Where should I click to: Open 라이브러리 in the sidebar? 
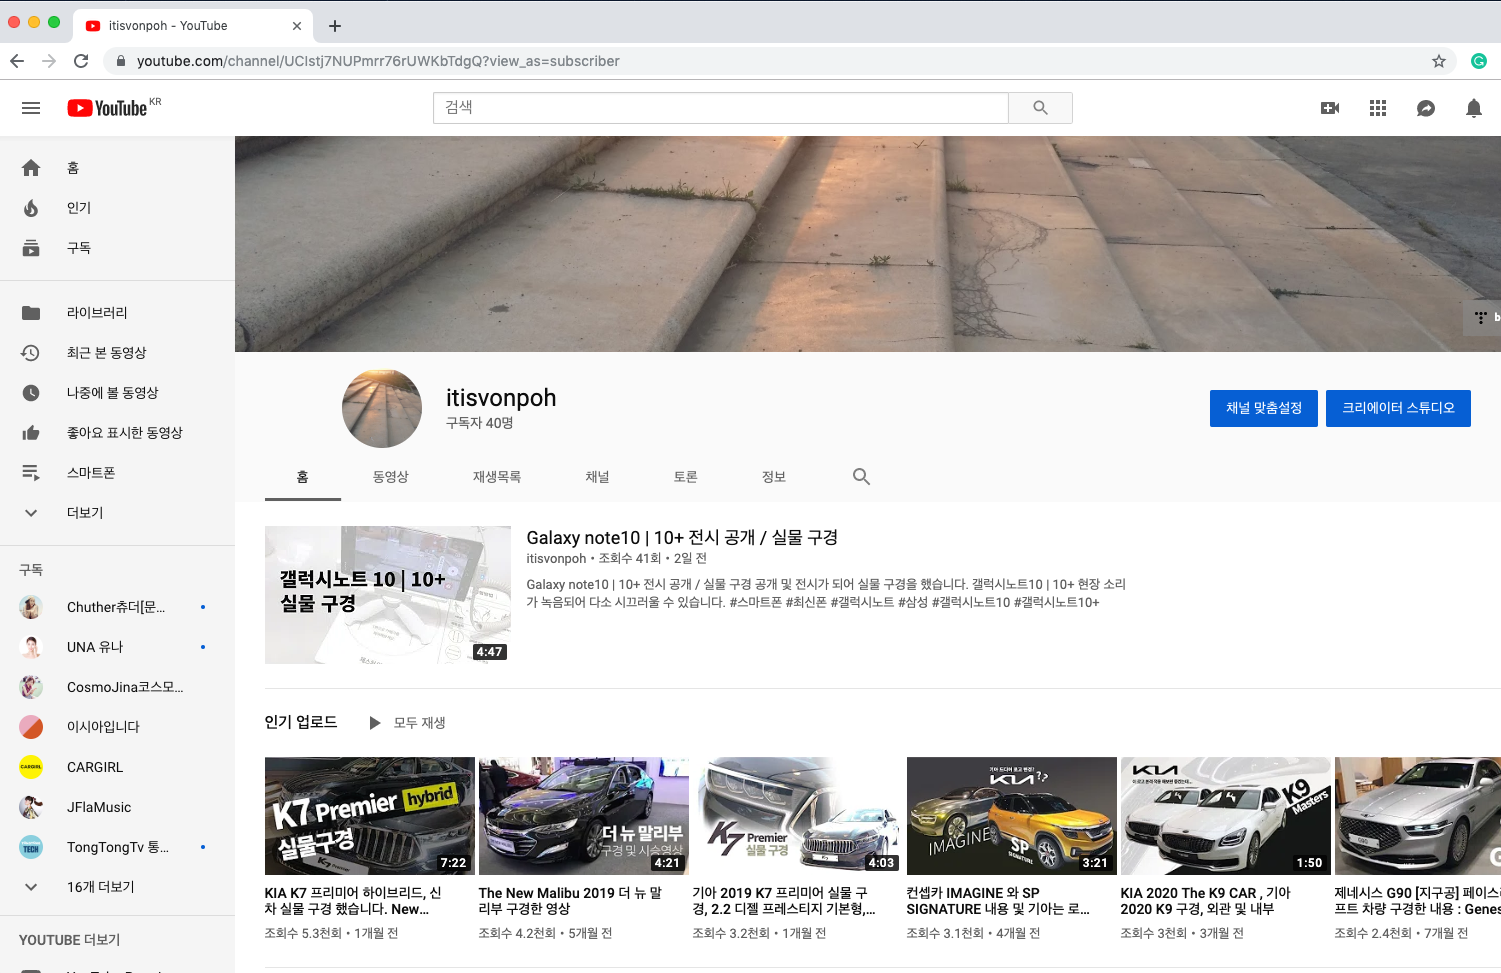point(117,313)
